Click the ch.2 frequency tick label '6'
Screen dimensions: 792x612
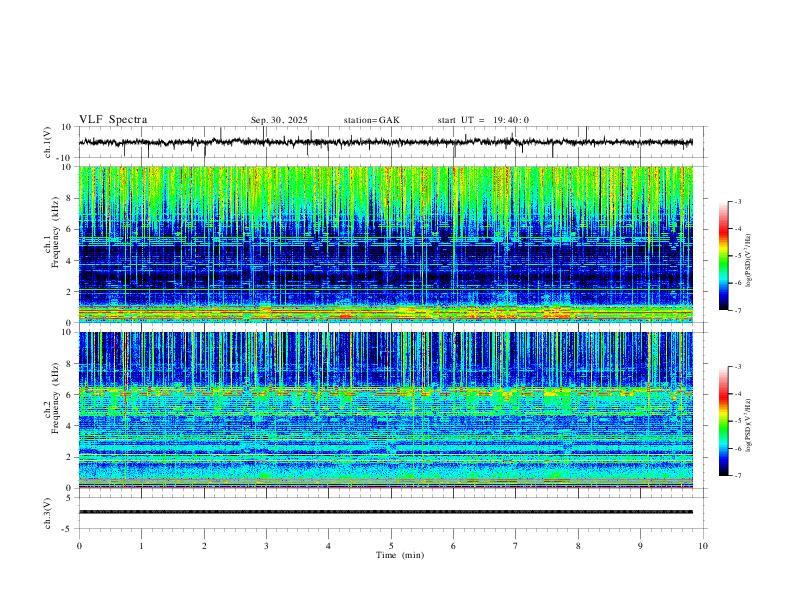pos(70,394)
